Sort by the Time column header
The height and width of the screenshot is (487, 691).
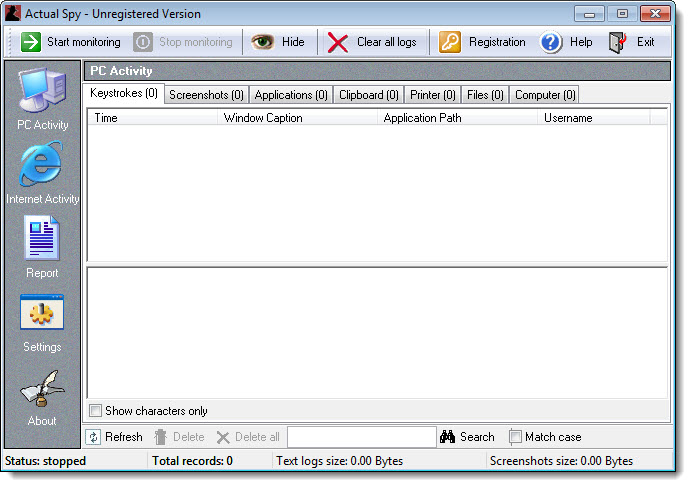click(x=152, y=118)
